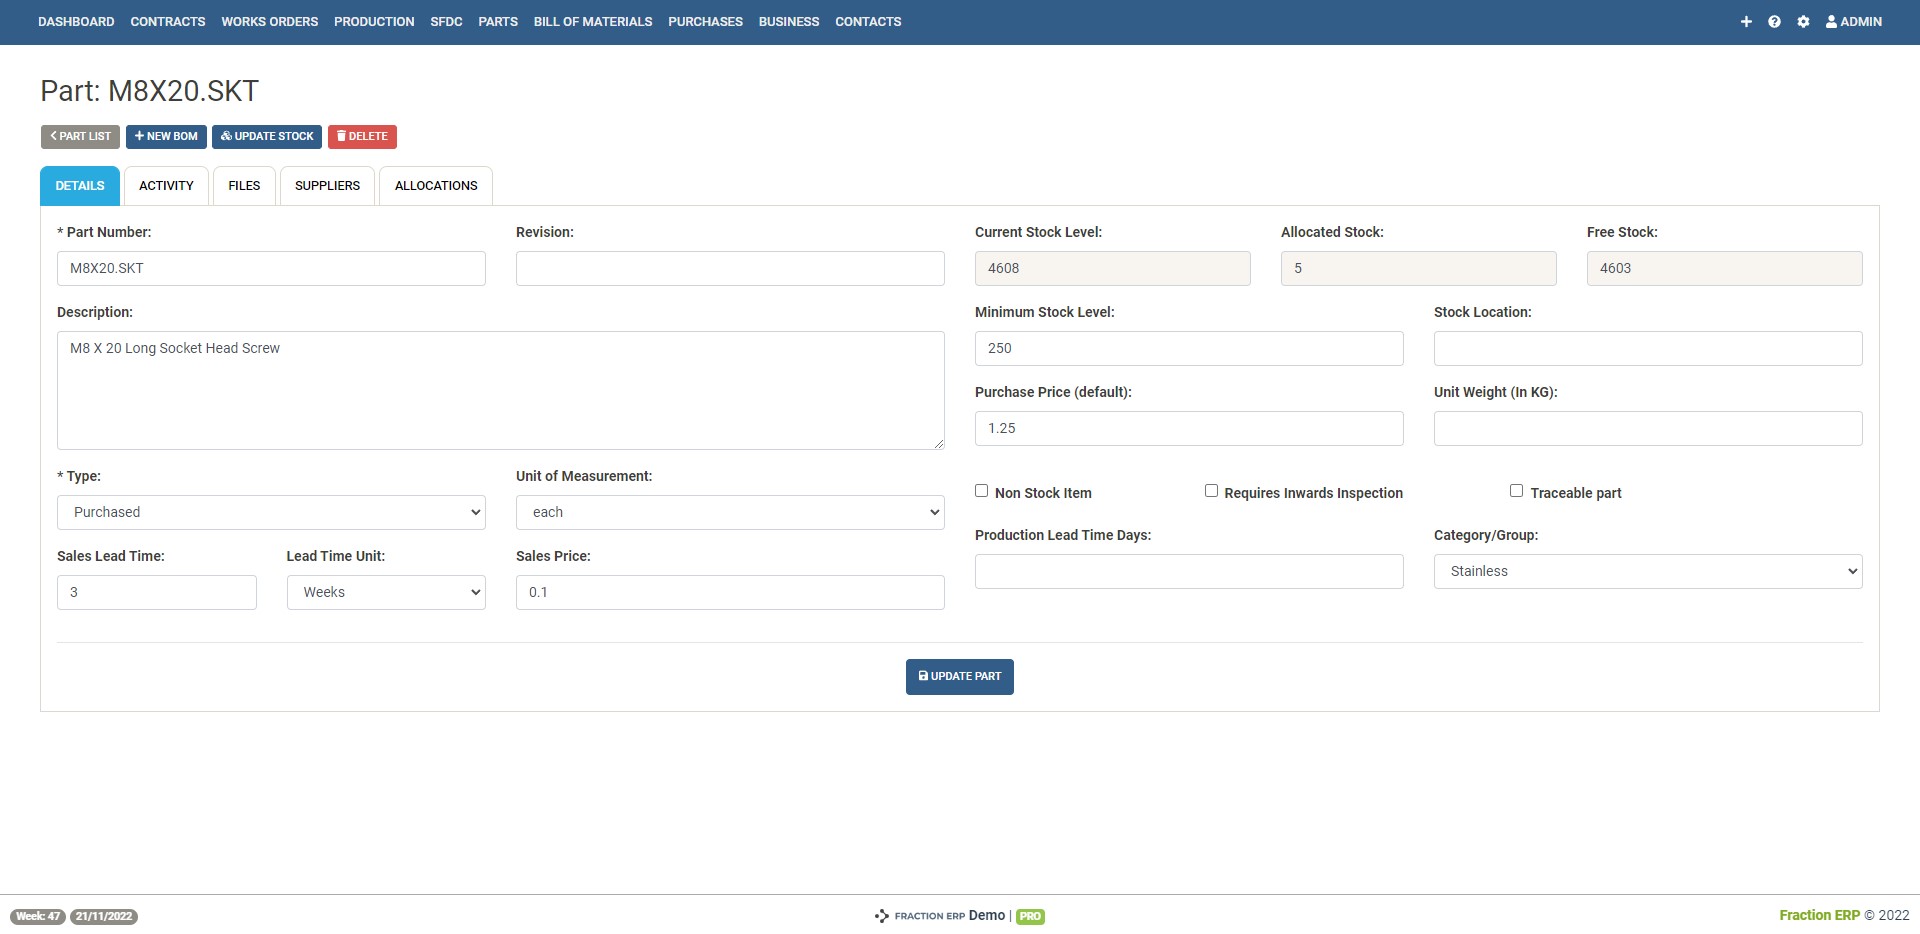
Task: Open the quick add plus icon
Action: 1746,21
